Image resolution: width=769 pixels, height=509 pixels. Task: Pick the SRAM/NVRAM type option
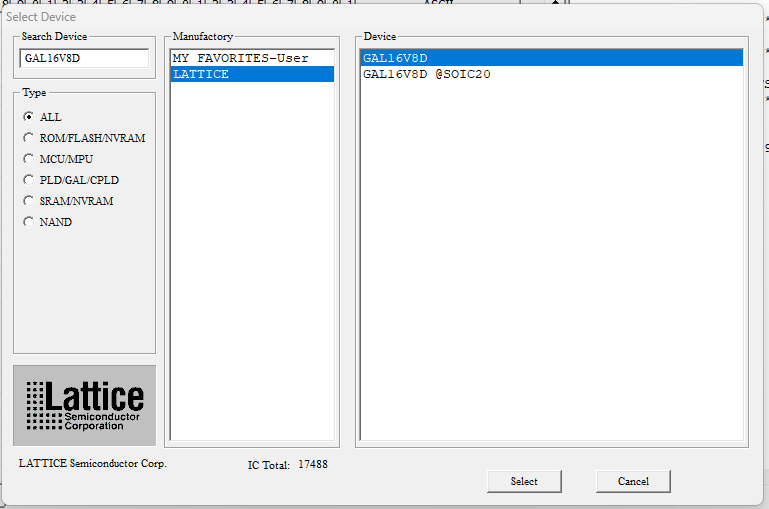pyautogui.click(x=29, y=201)
